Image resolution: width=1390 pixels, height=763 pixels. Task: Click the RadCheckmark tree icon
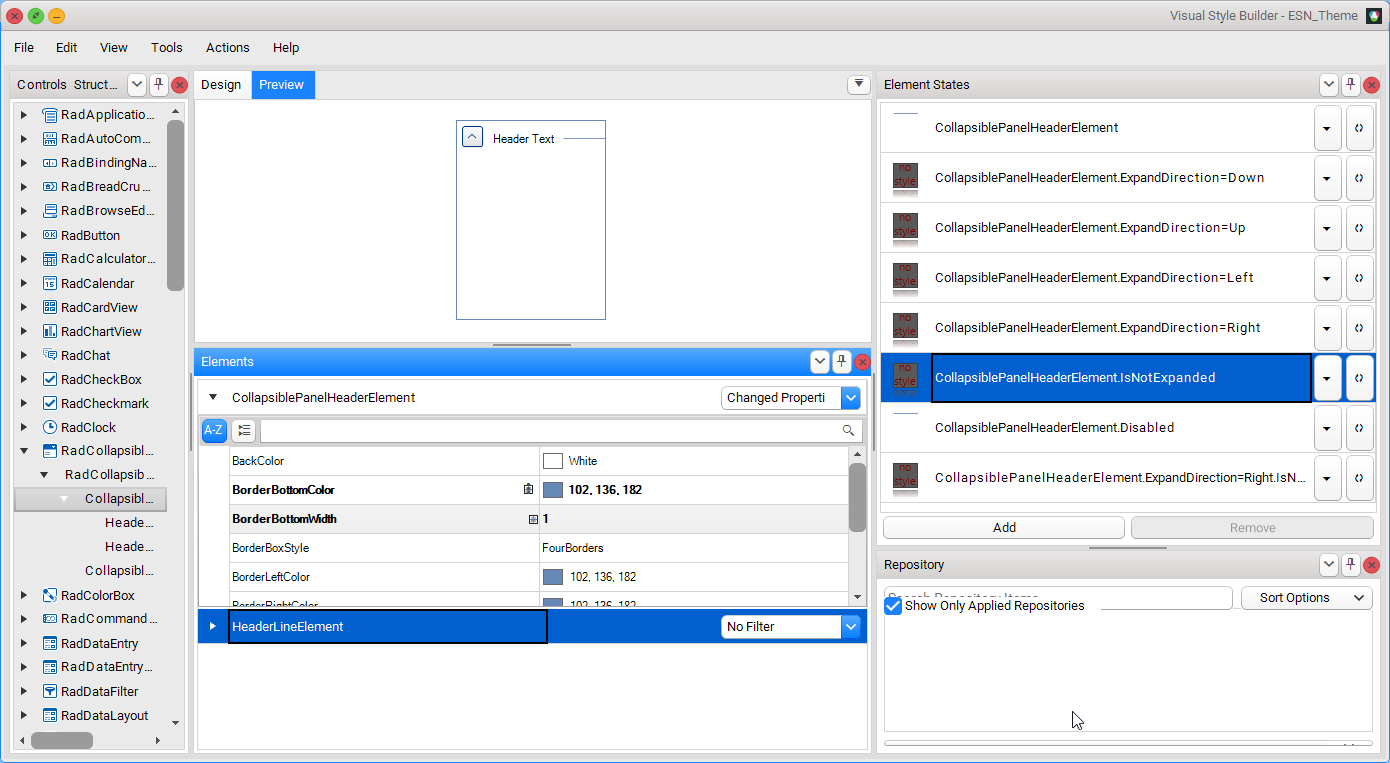pos(50,403)
